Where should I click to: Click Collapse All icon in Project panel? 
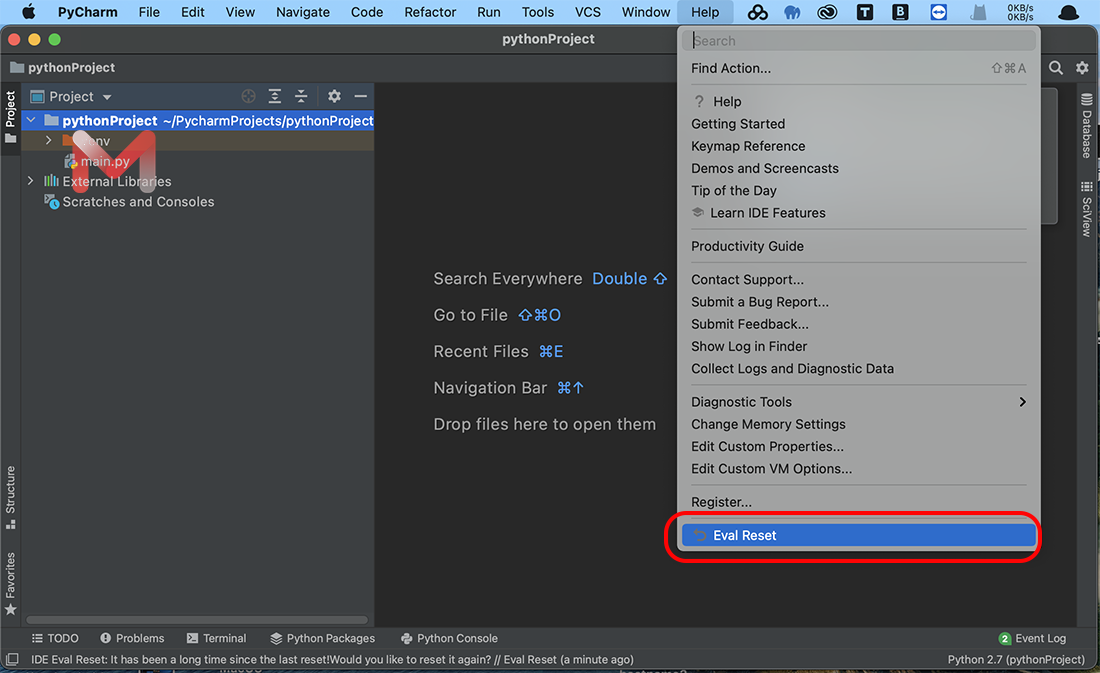(x=301, y=96)
